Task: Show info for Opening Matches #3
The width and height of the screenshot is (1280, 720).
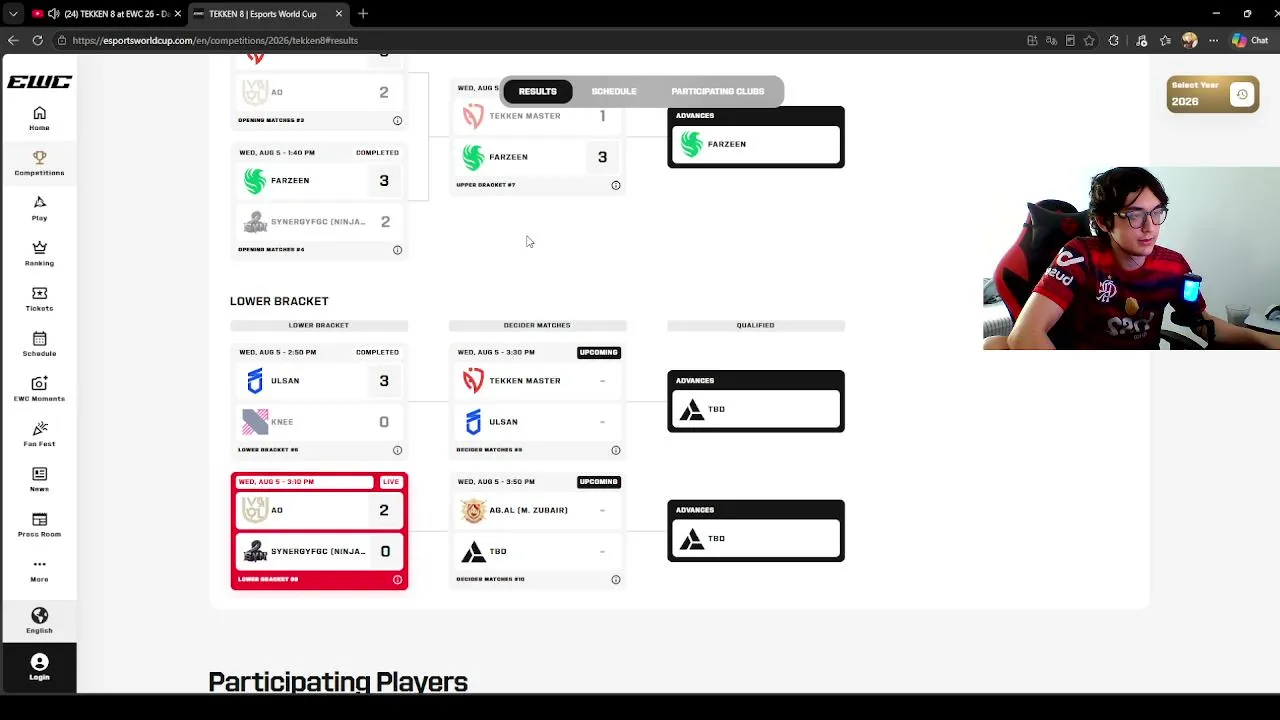Action: [x=397, y=121]
